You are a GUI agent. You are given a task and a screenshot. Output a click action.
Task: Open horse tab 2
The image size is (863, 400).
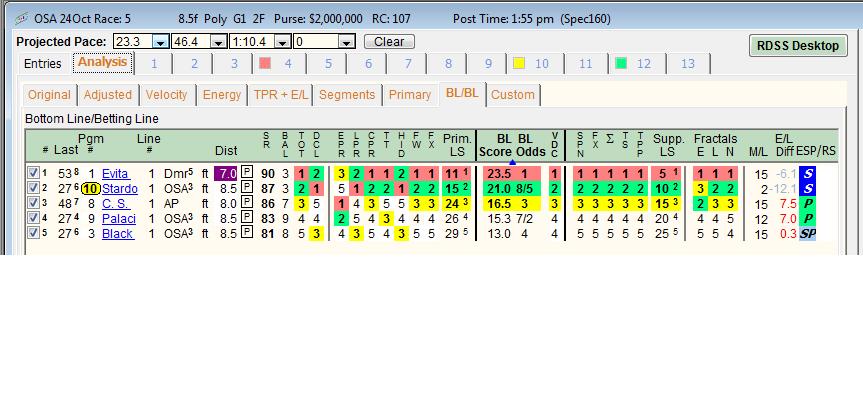194,64
